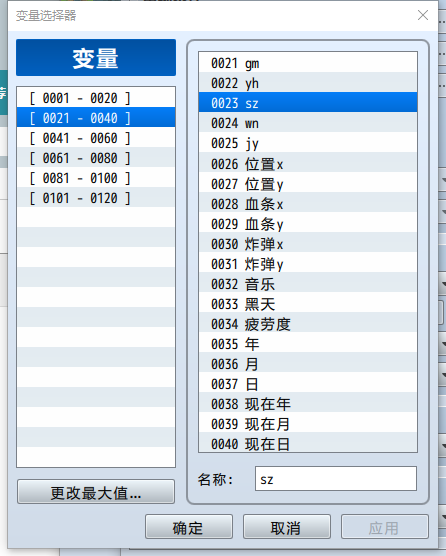The height and width of the screenshot is (556, 446).
Task: Select variable 0023 sz
Action: point(308,102)
